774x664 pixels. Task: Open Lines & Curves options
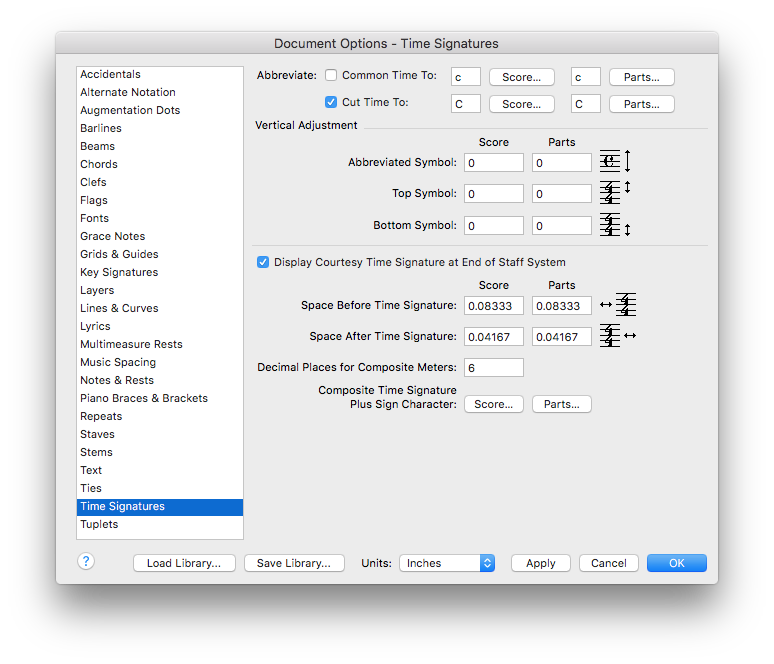click(160, 309)
